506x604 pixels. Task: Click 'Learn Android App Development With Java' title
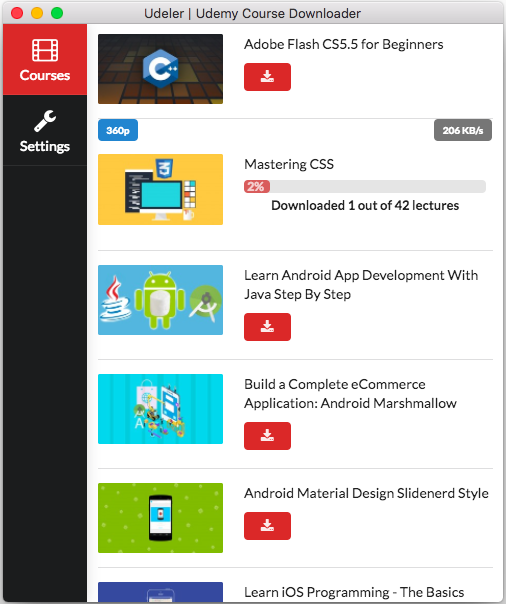pos(361,285)
